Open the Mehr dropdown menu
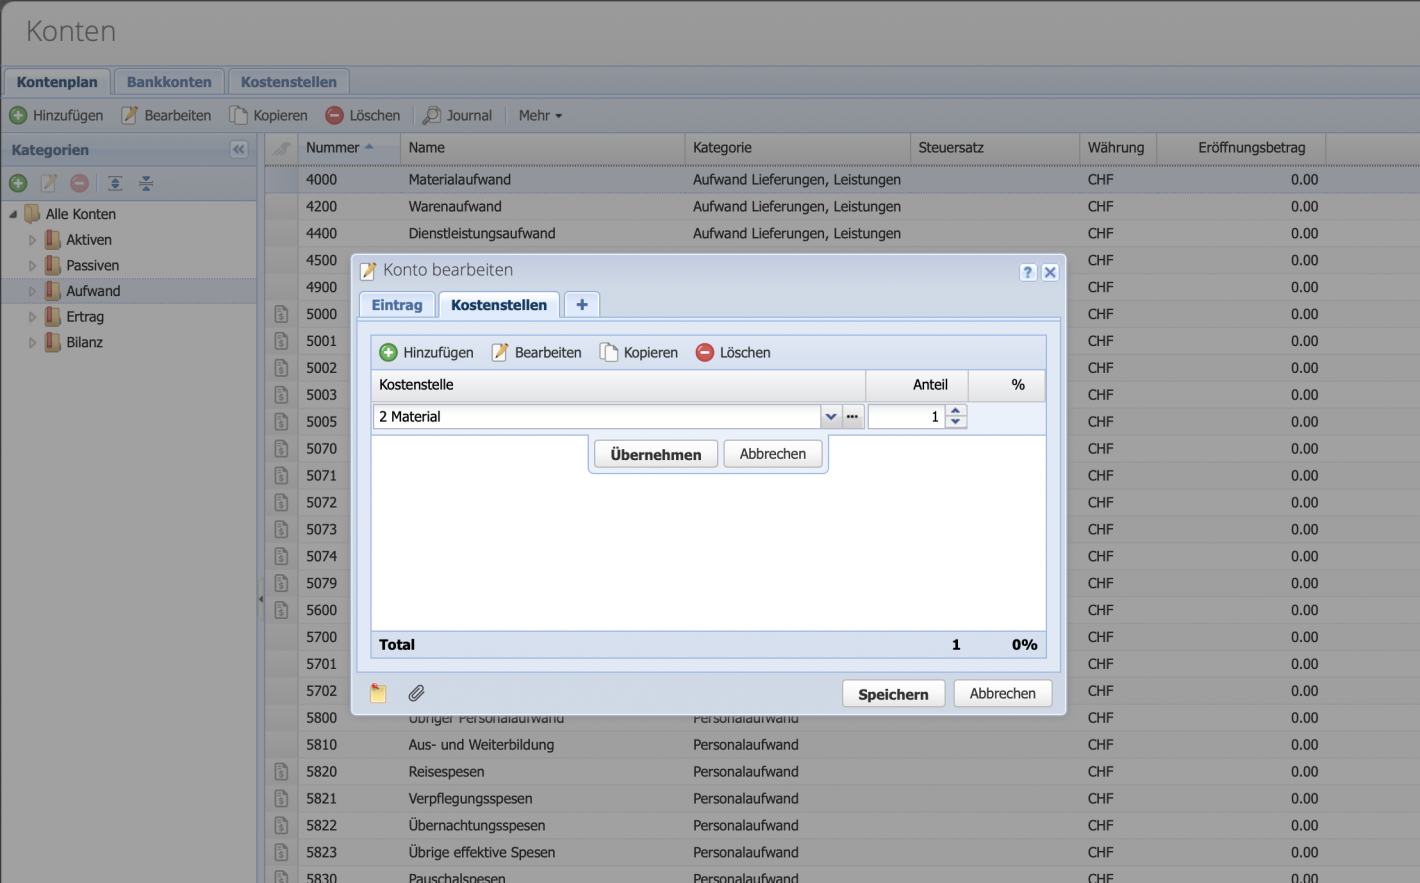 538,115
